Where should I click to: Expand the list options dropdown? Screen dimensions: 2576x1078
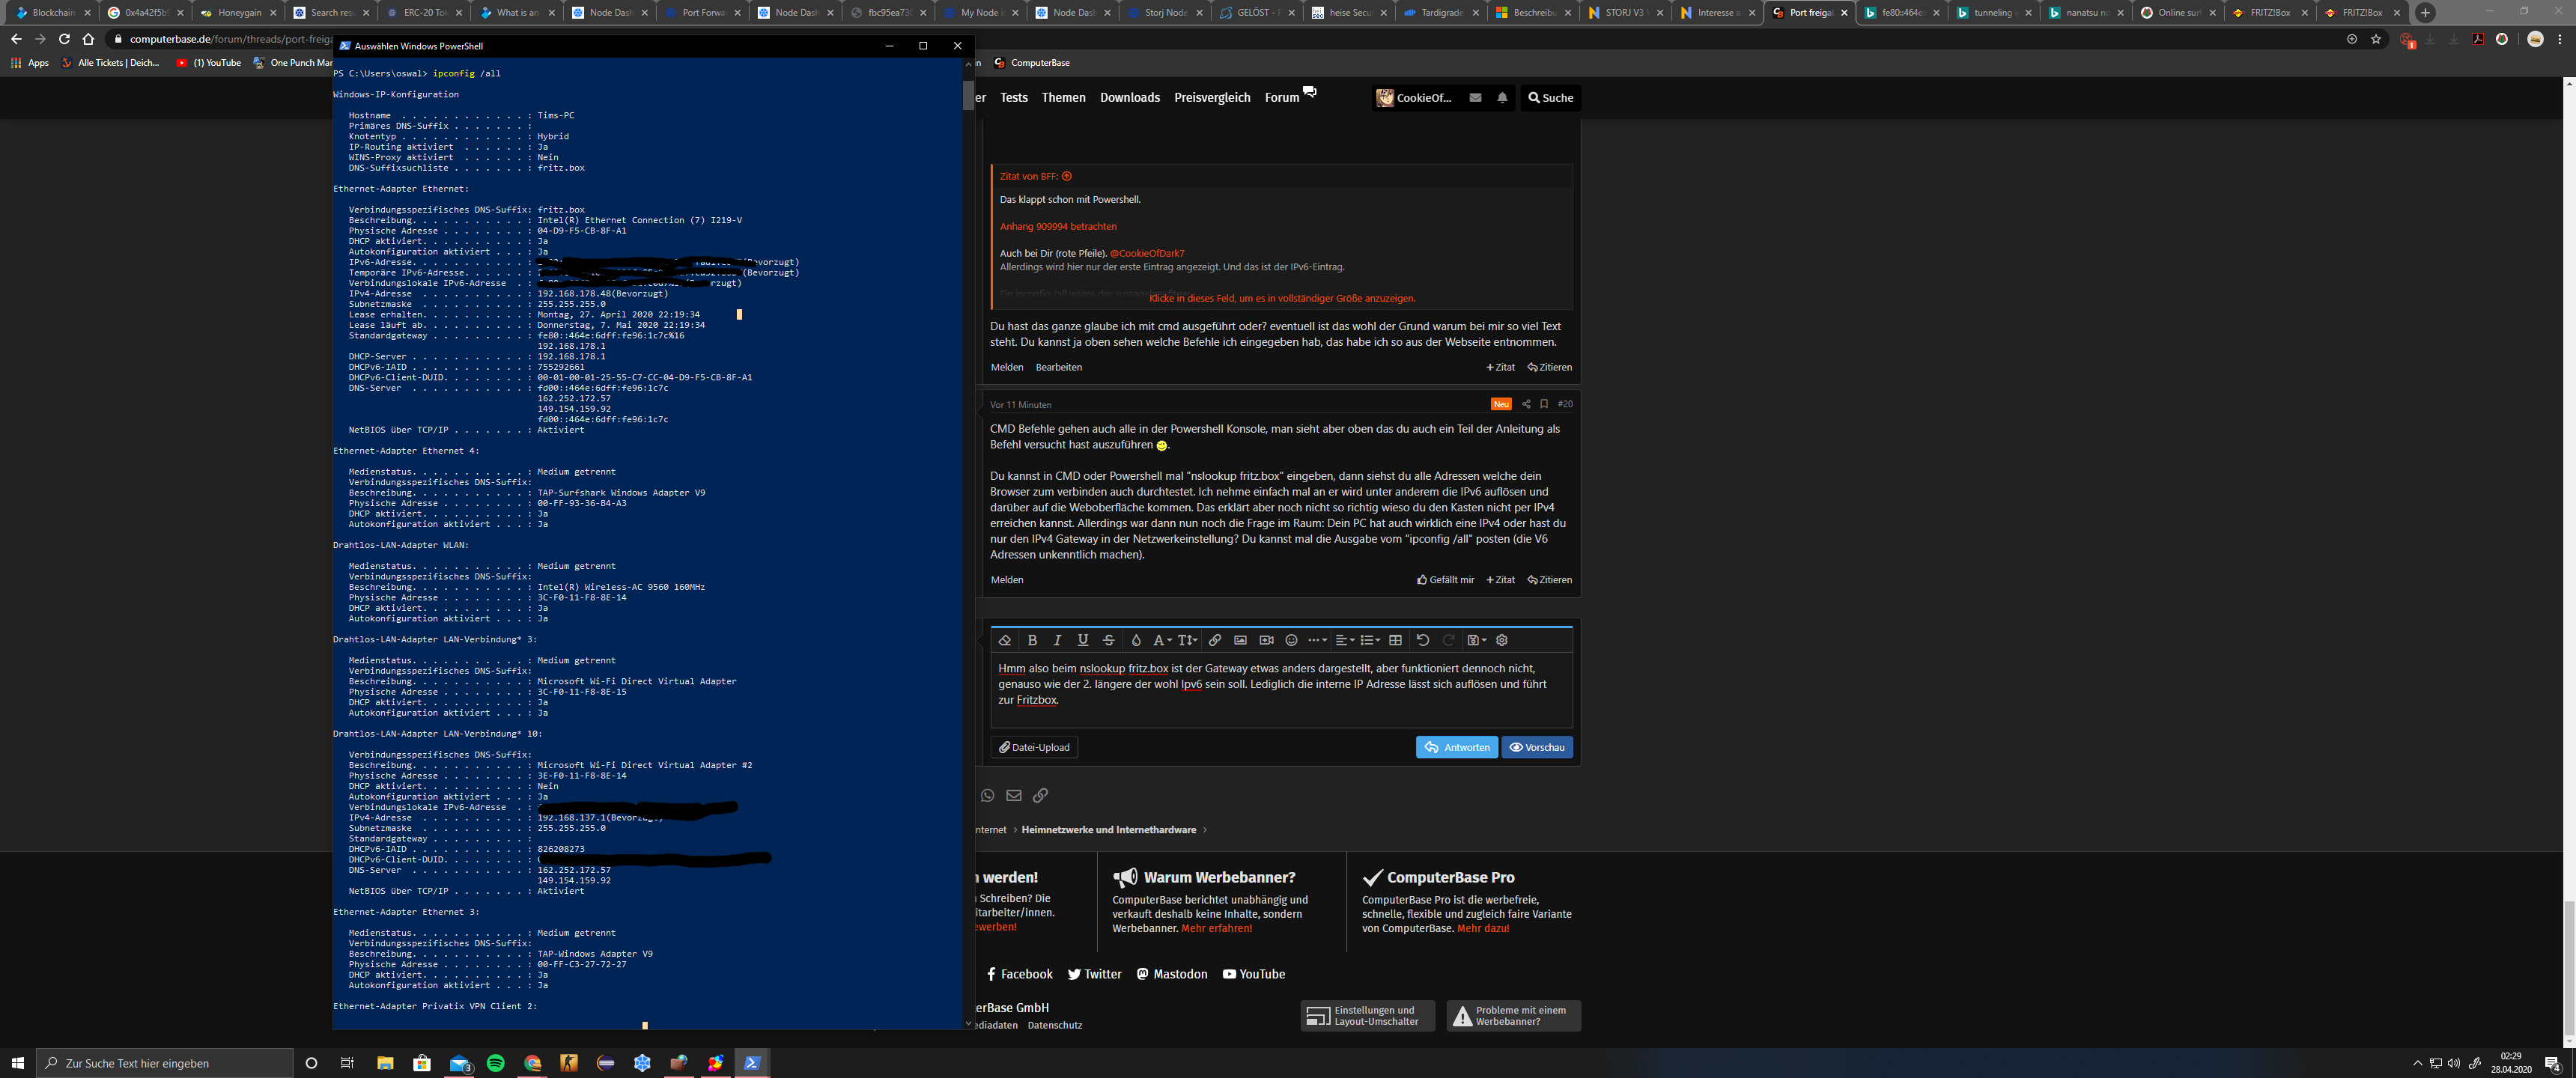(1370, 640)
